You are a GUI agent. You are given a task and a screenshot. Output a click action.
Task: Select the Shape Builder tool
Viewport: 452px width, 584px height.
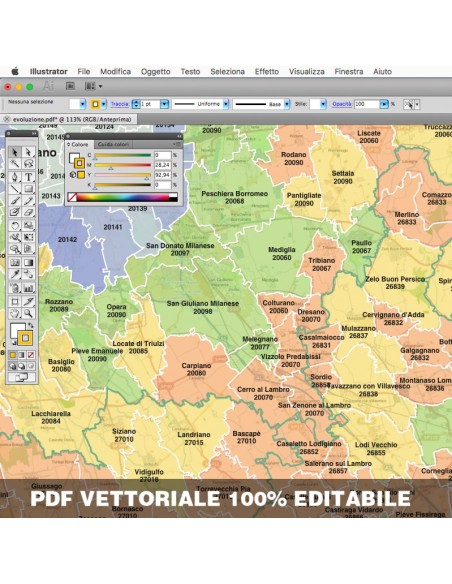click(15, 248)
